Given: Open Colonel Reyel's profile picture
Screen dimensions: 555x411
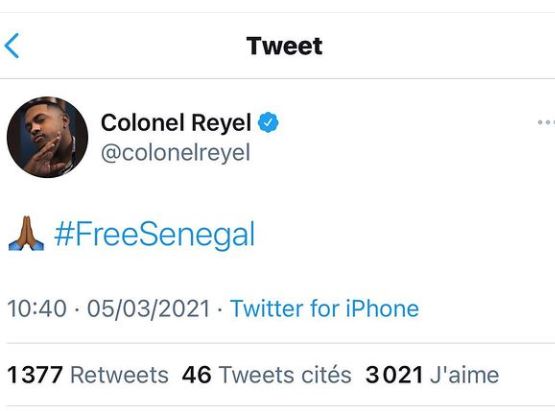Looking at the screenshot, I should [47, 137].
